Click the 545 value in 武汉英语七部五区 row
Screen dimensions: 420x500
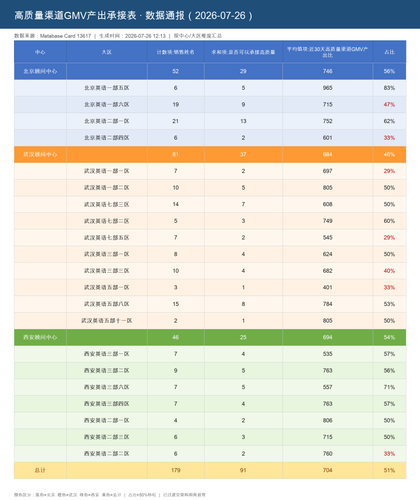coord(327,238)
